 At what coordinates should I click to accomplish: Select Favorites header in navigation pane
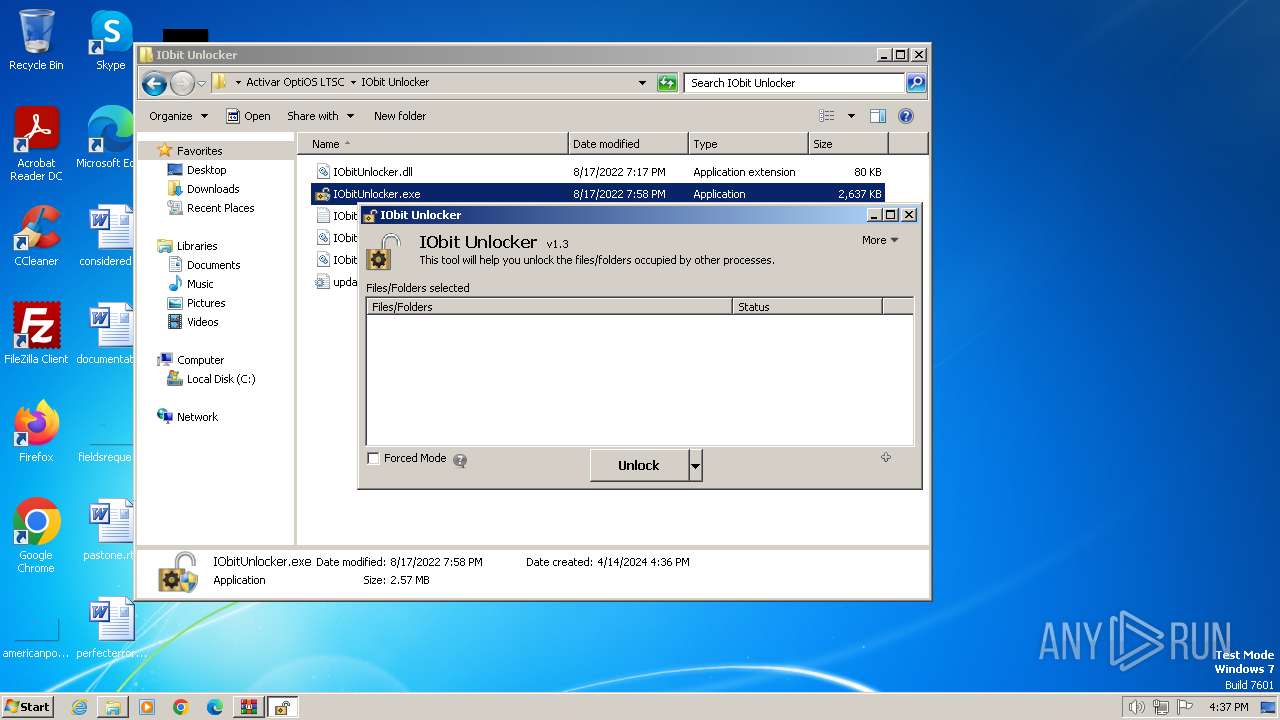199,151
